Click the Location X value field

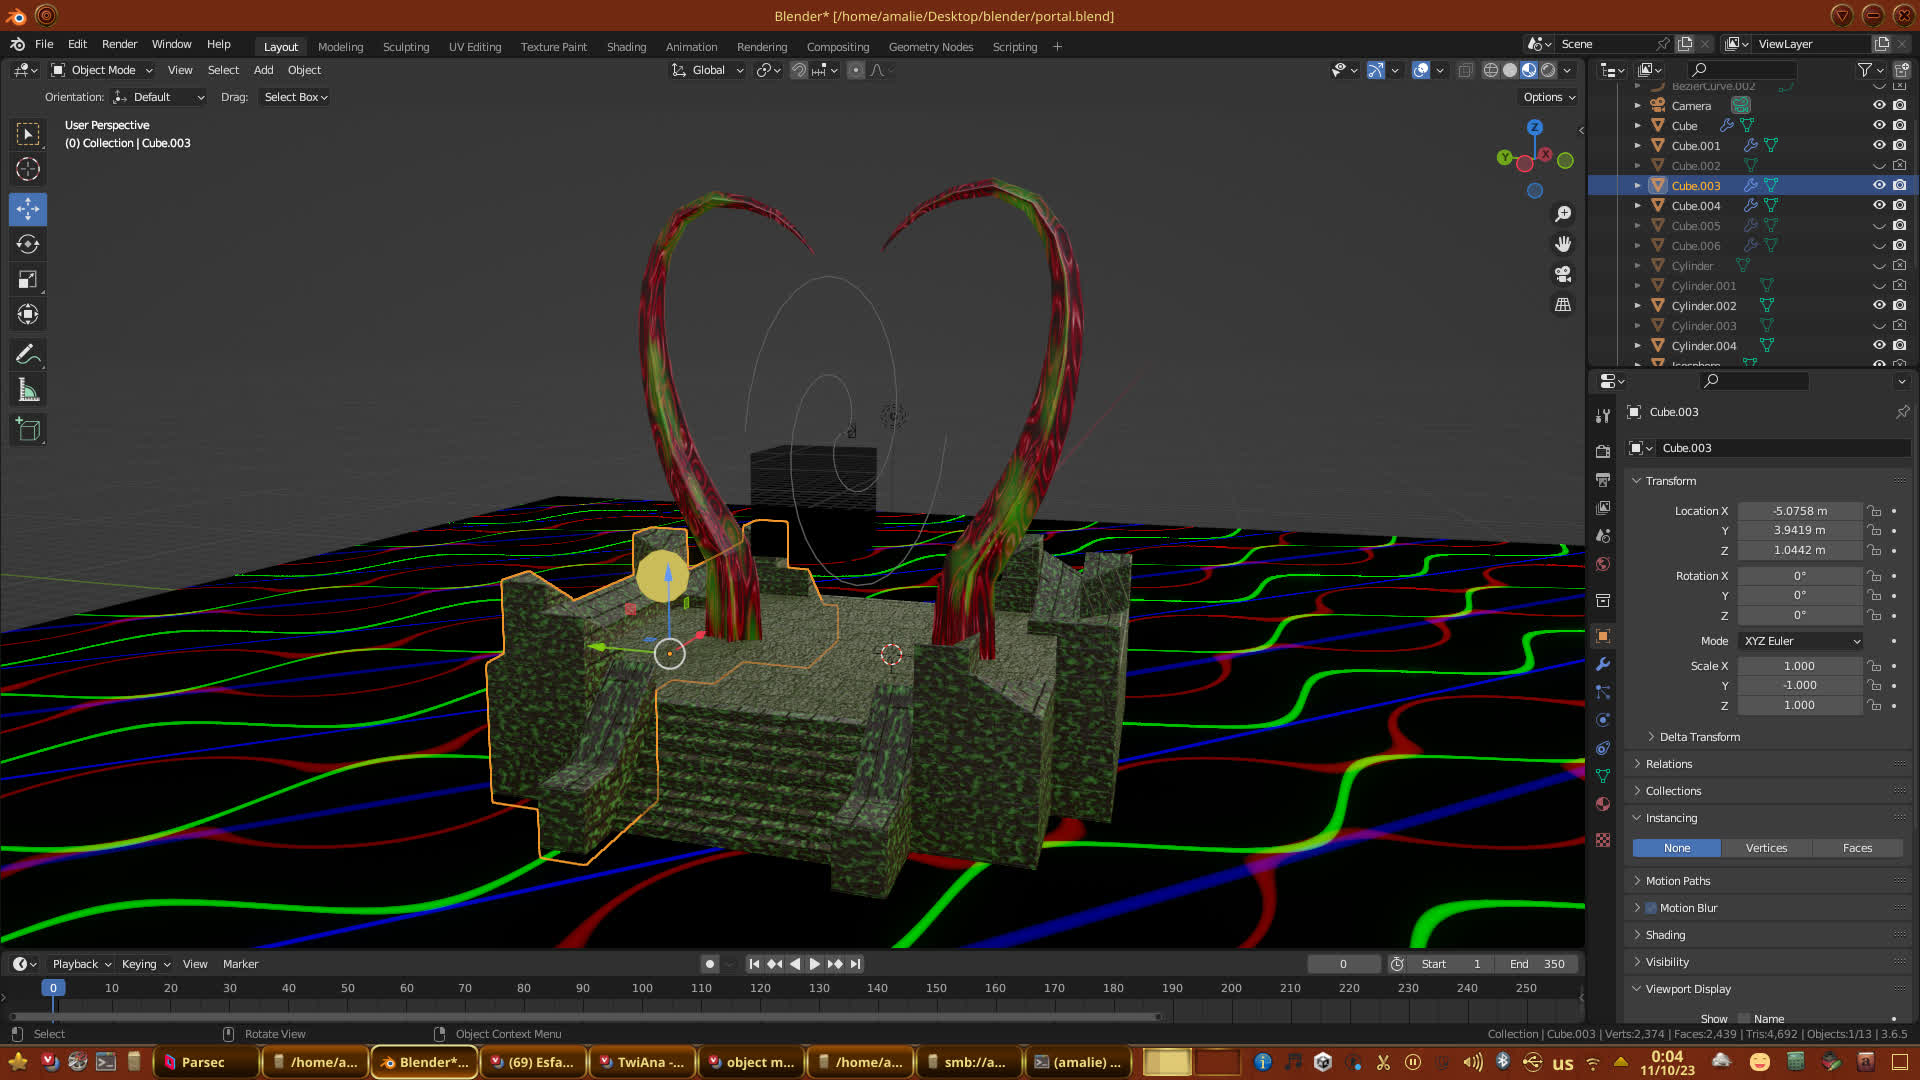click(1799, 511)
